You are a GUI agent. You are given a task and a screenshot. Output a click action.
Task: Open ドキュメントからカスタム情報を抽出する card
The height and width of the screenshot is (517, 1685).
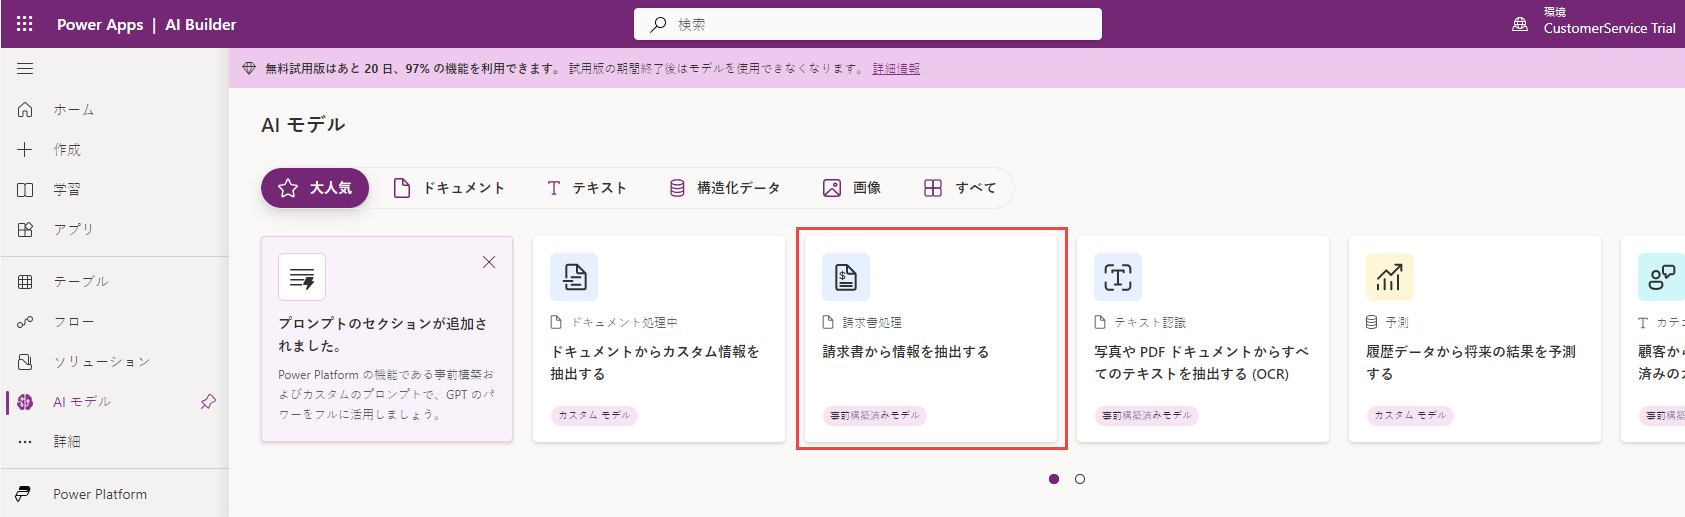click(659, 339)
